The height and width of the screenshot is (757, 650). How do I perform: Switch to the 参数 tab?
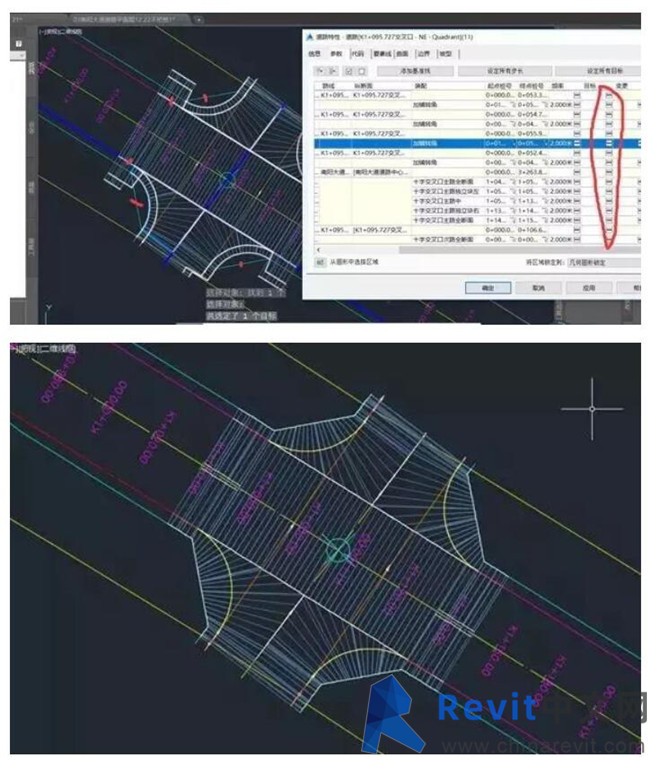336,54
